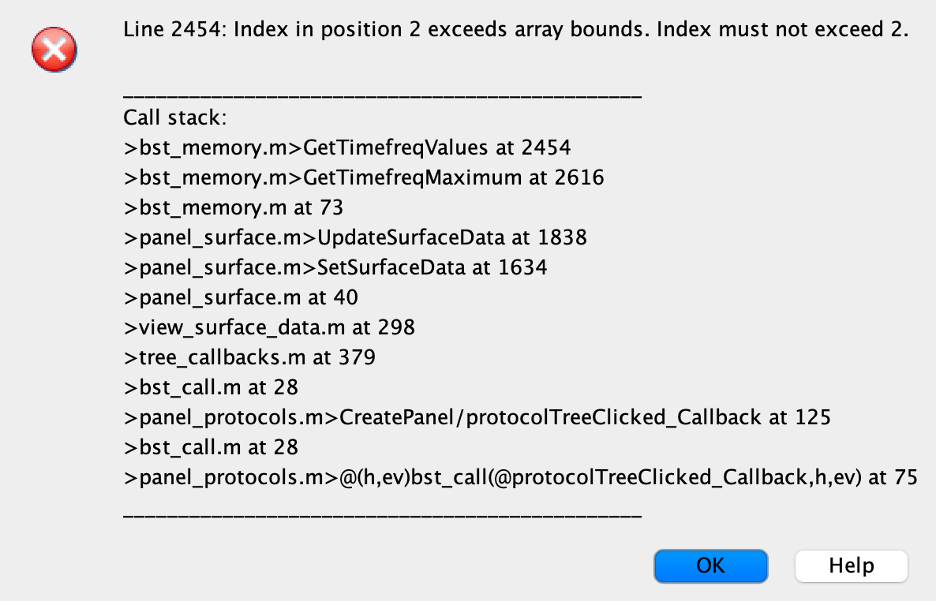Select the UpdateSurfaceData at 1838 entry
Screen dimensions: 936x602
pos(355,237)
